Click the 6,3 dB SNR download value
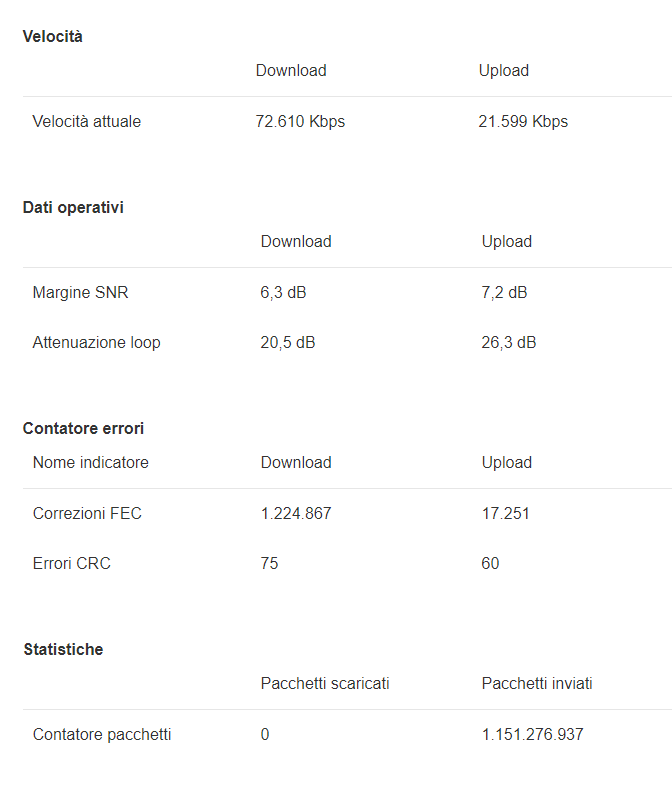Image resolution: width=672 pixels, height=800 pixels. pyautogui.click(x=283, y=293)
